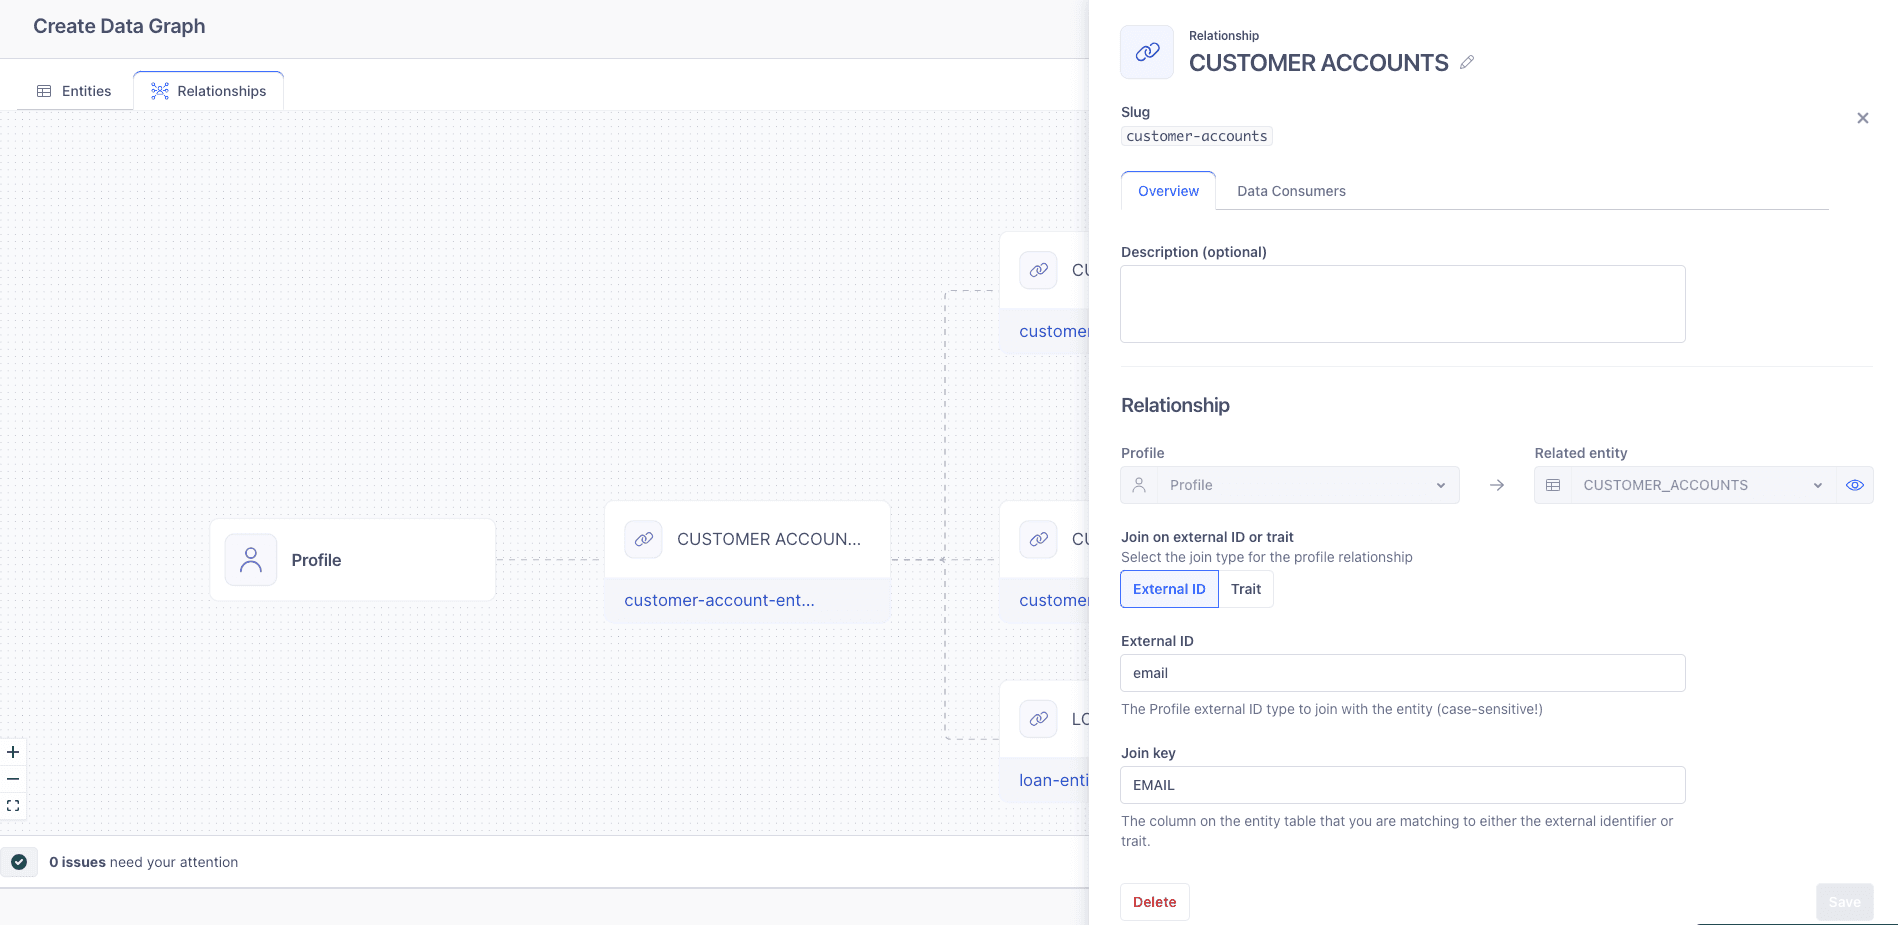
Task: Rename relationship using the pencil edit icon
Action: (1466, 62)
